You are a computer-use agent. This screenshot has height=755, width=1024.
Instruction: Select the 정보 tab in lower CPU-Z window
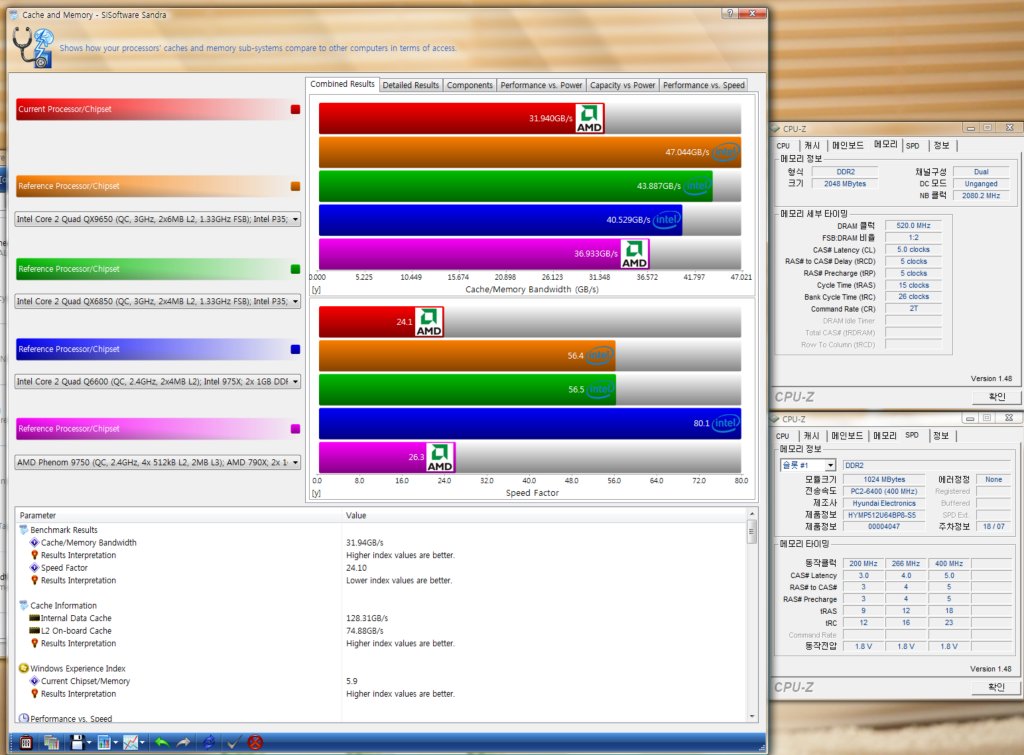[941, 436]
